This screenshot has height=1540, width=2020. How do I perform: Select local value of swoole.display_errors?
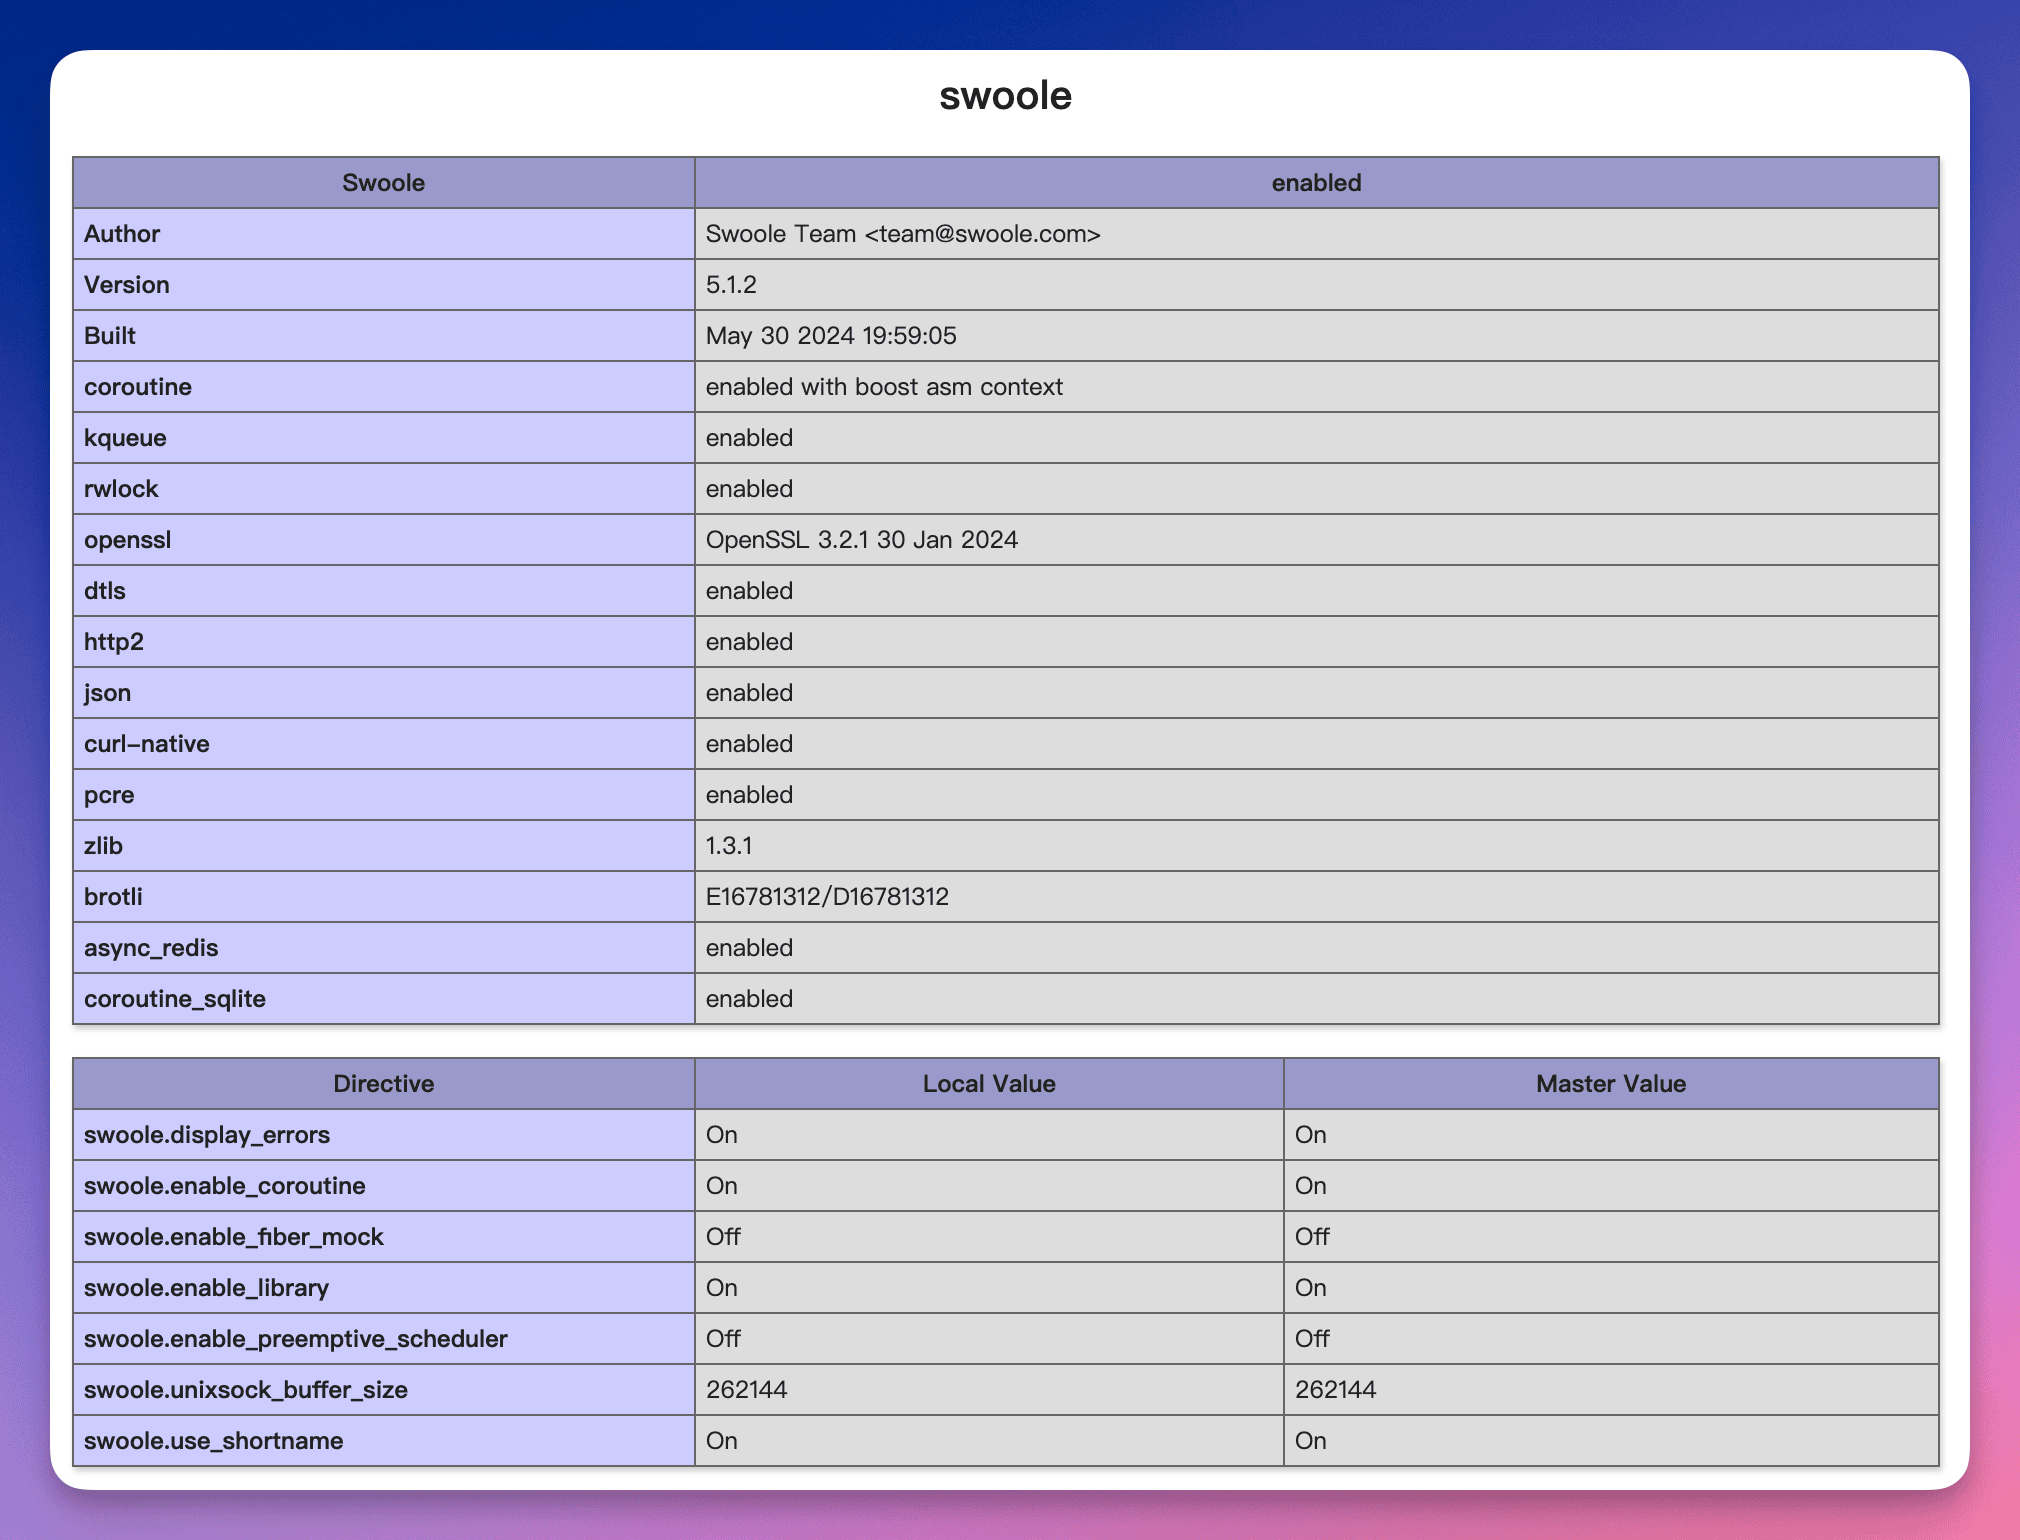[x=722, y=1135]
